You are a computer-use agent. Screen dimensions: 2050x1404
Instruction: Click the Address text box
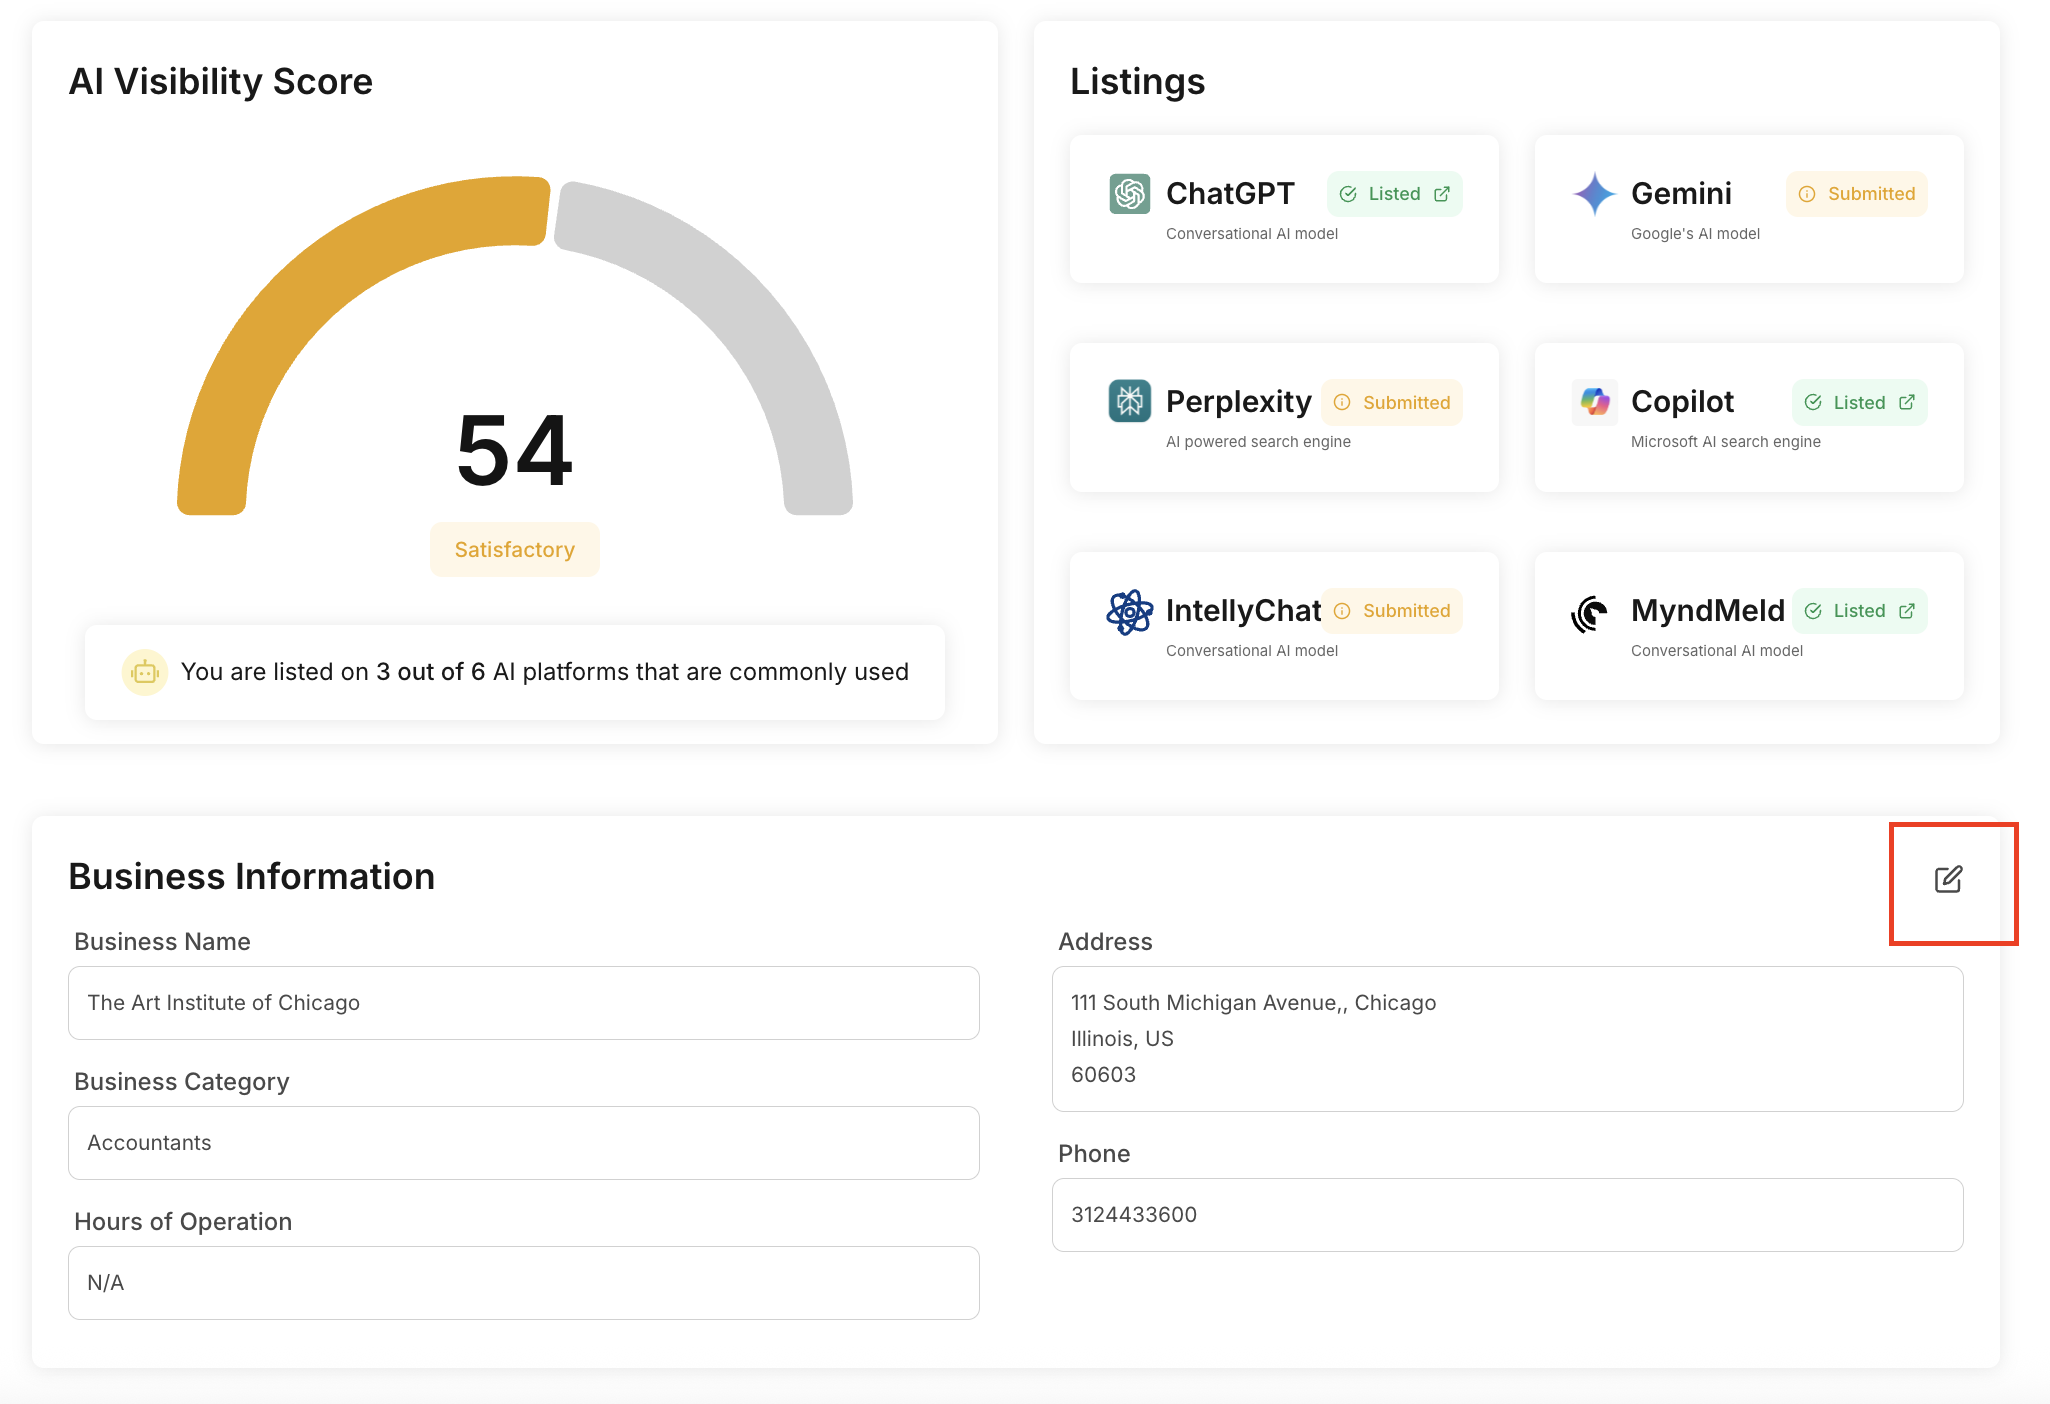pyautogui.click(x=1507, y=1038)
